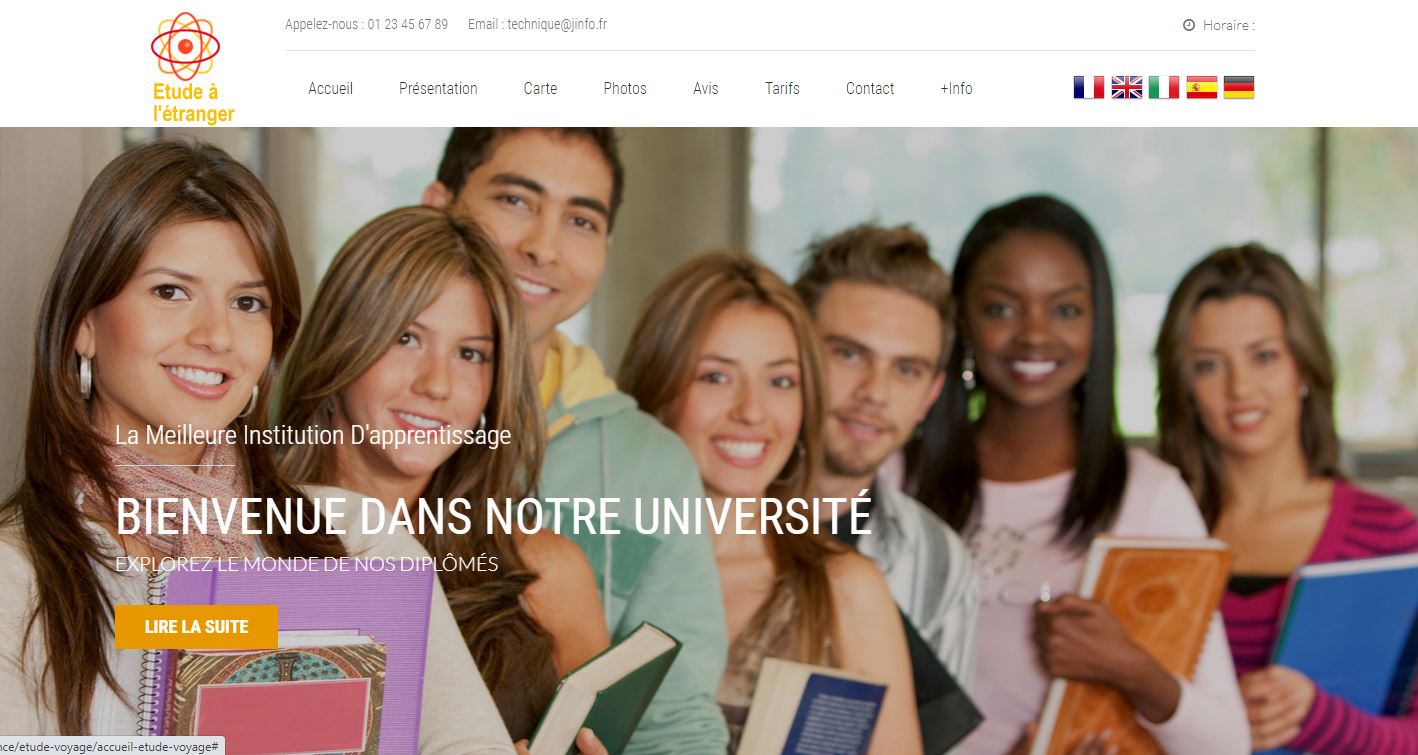Click the Bienvenue dans notre université headline
Screen dimensions: 1418x755
[494, 517]
